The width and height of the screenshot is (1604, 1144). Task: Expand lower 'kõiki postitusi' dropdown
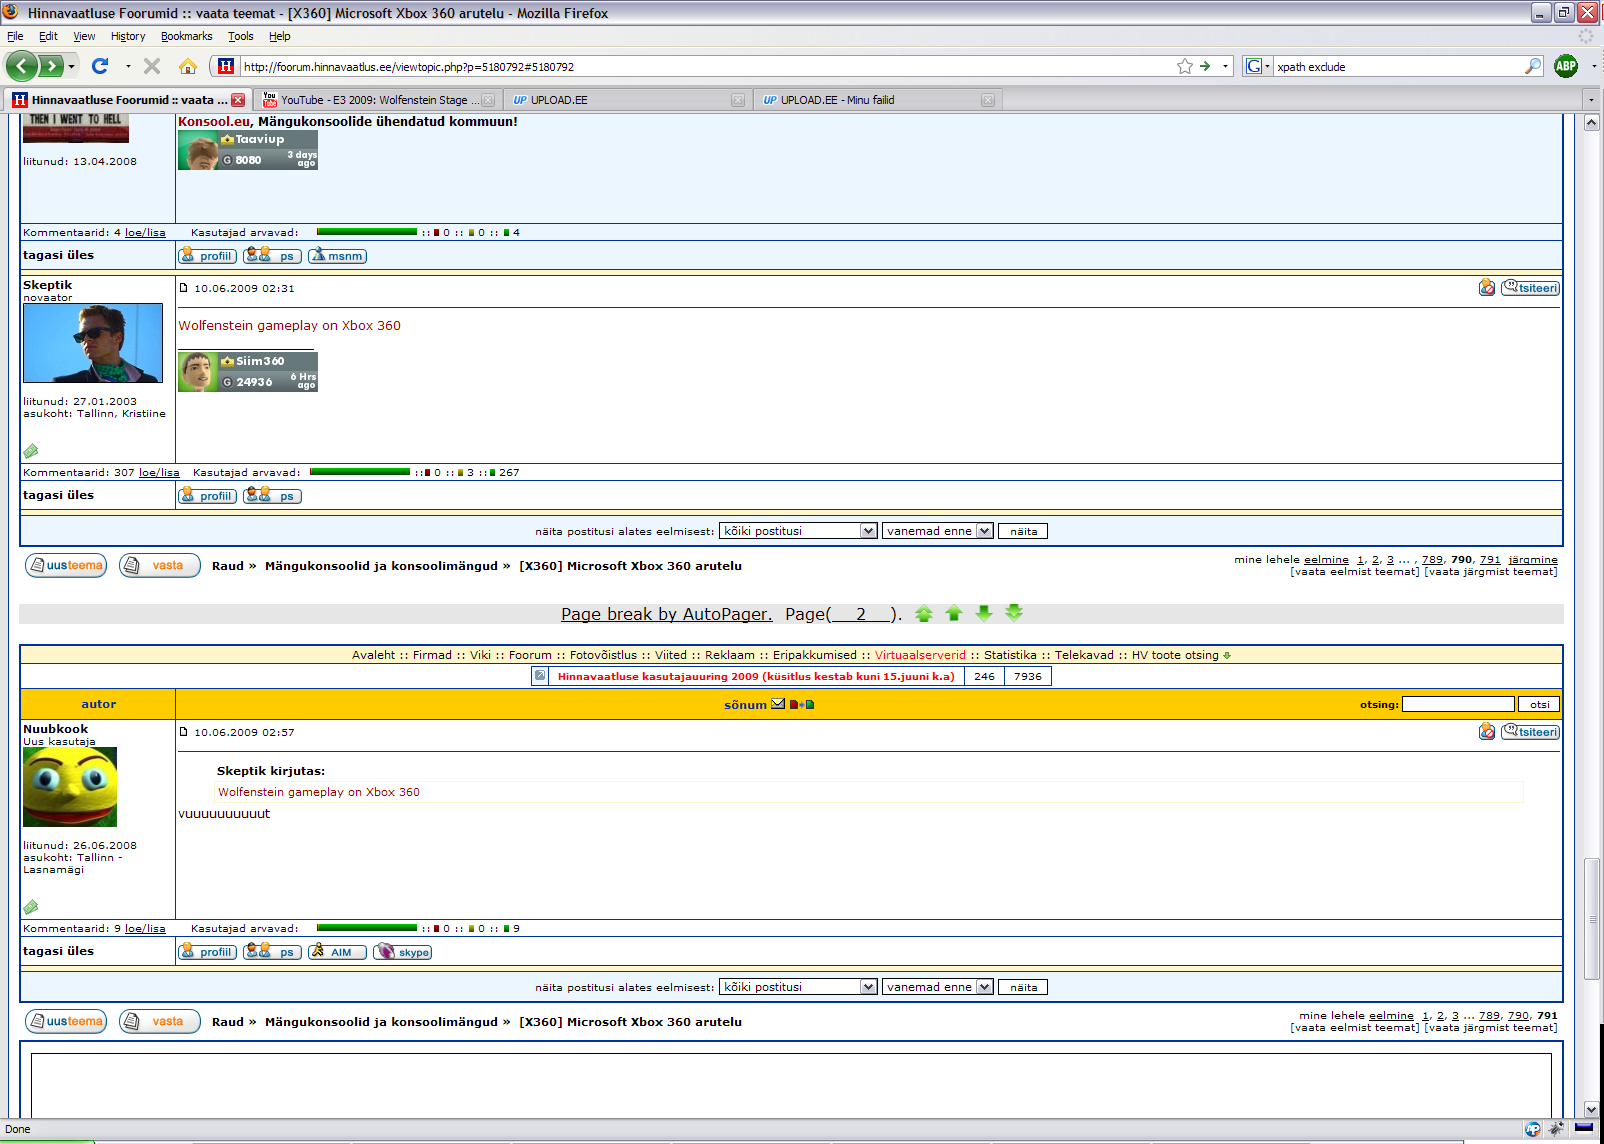(x=868, y=987)
